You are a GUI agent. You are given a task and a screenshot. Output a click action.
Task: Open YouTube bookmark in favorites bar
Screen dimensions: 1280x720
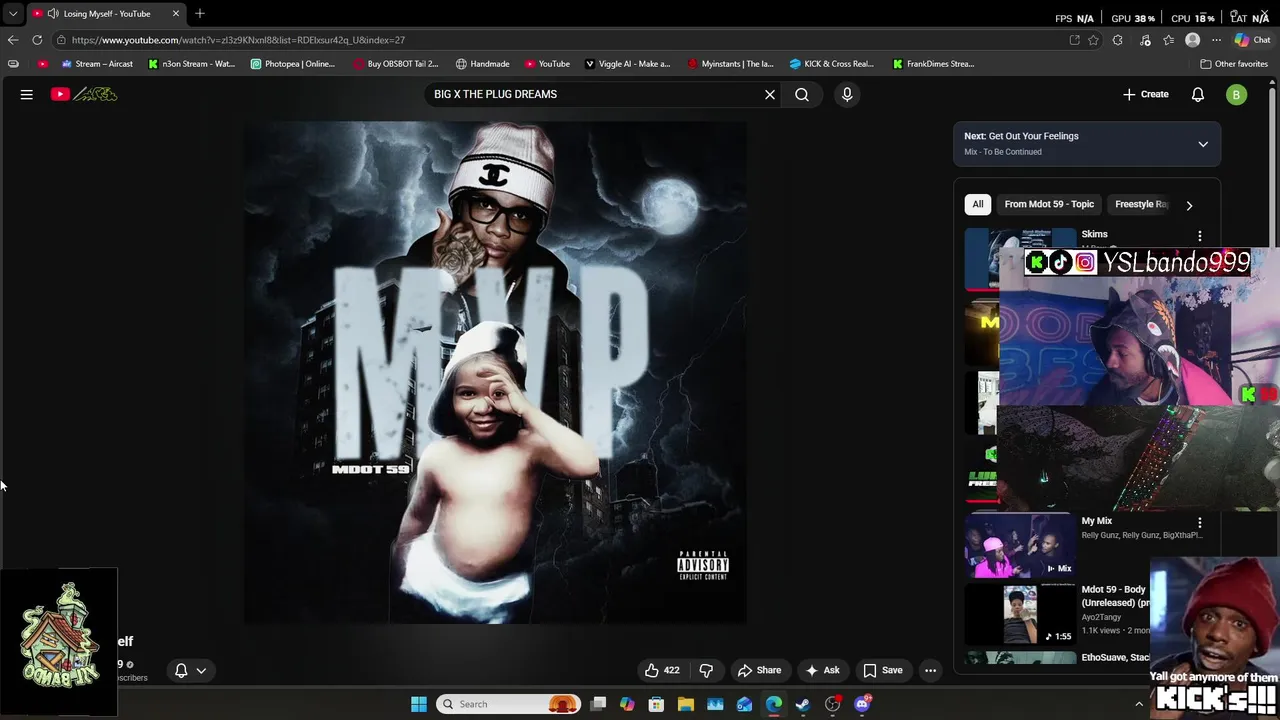click(547, 64)
